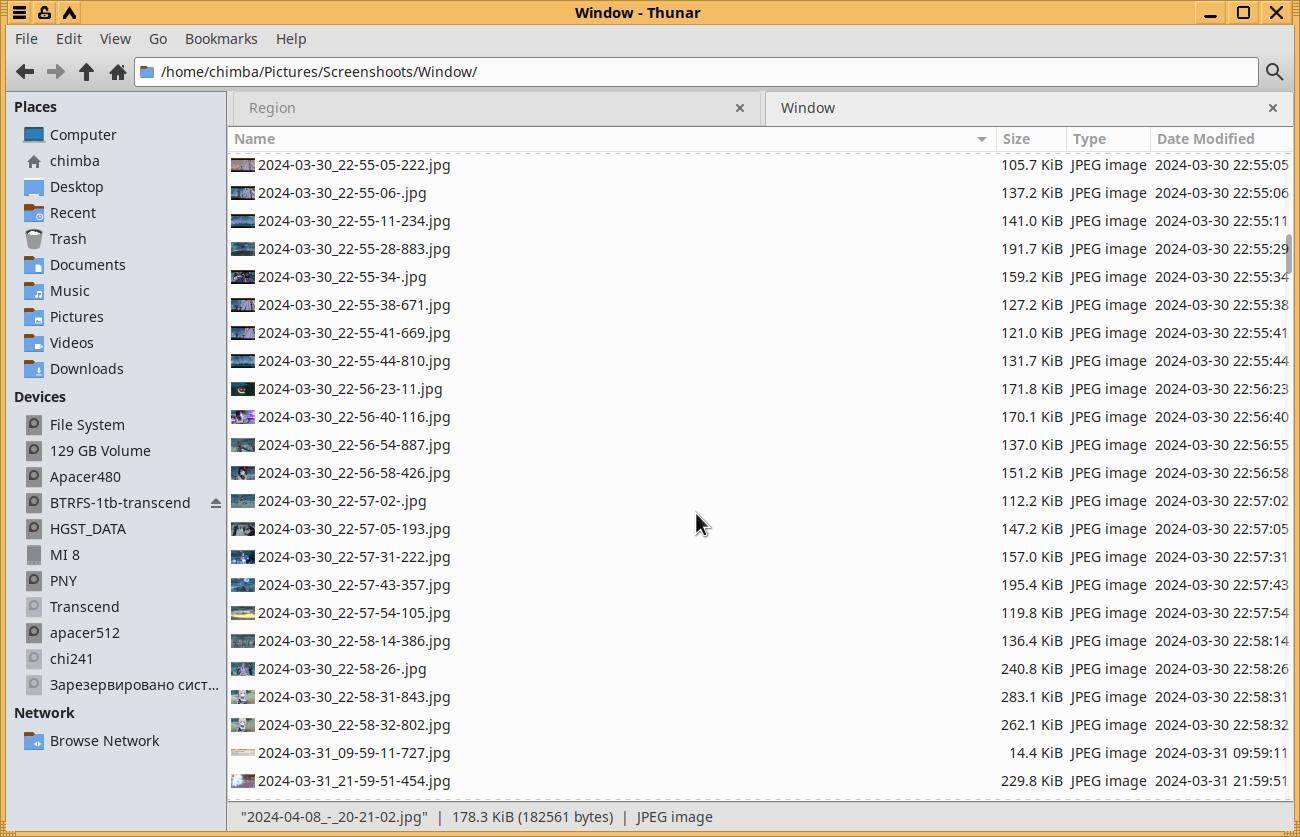Select file 2024-03-30_22-56-23-11.jpg

pos(350,389)
